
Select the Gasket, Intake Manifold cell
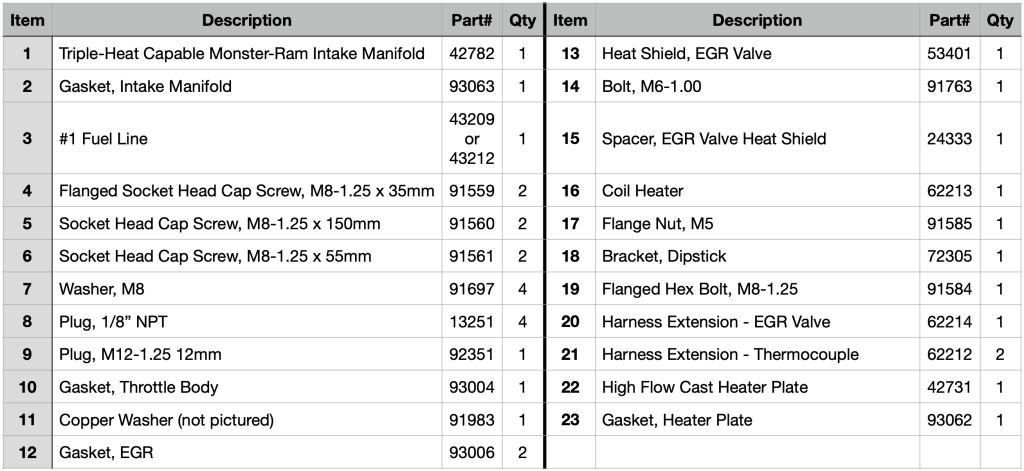tap(247, 86)
